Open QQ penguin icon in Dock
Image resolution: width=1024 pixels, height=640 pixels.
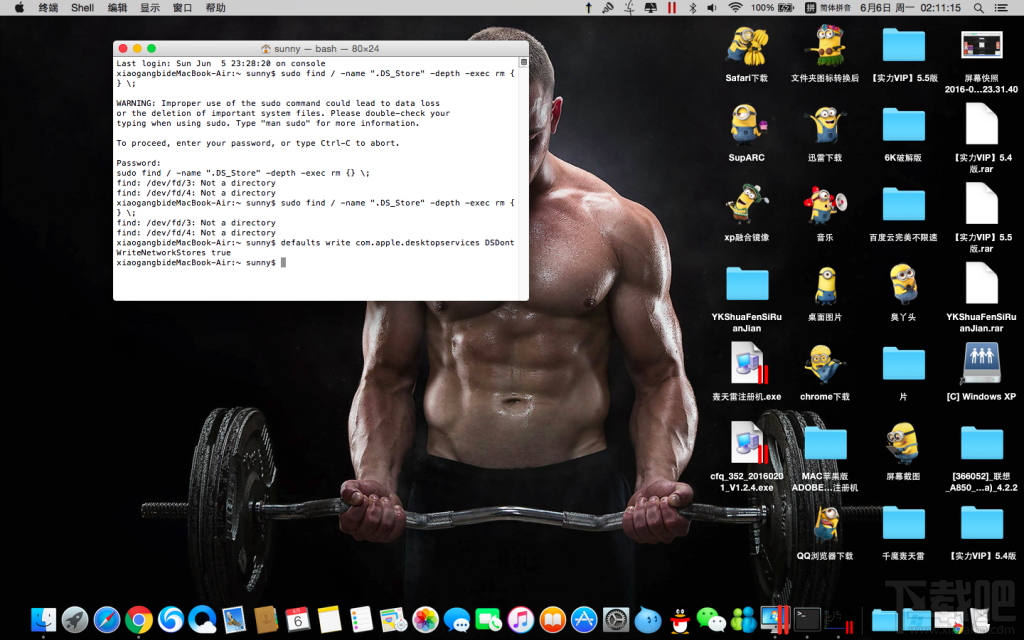tap(680, 619)
